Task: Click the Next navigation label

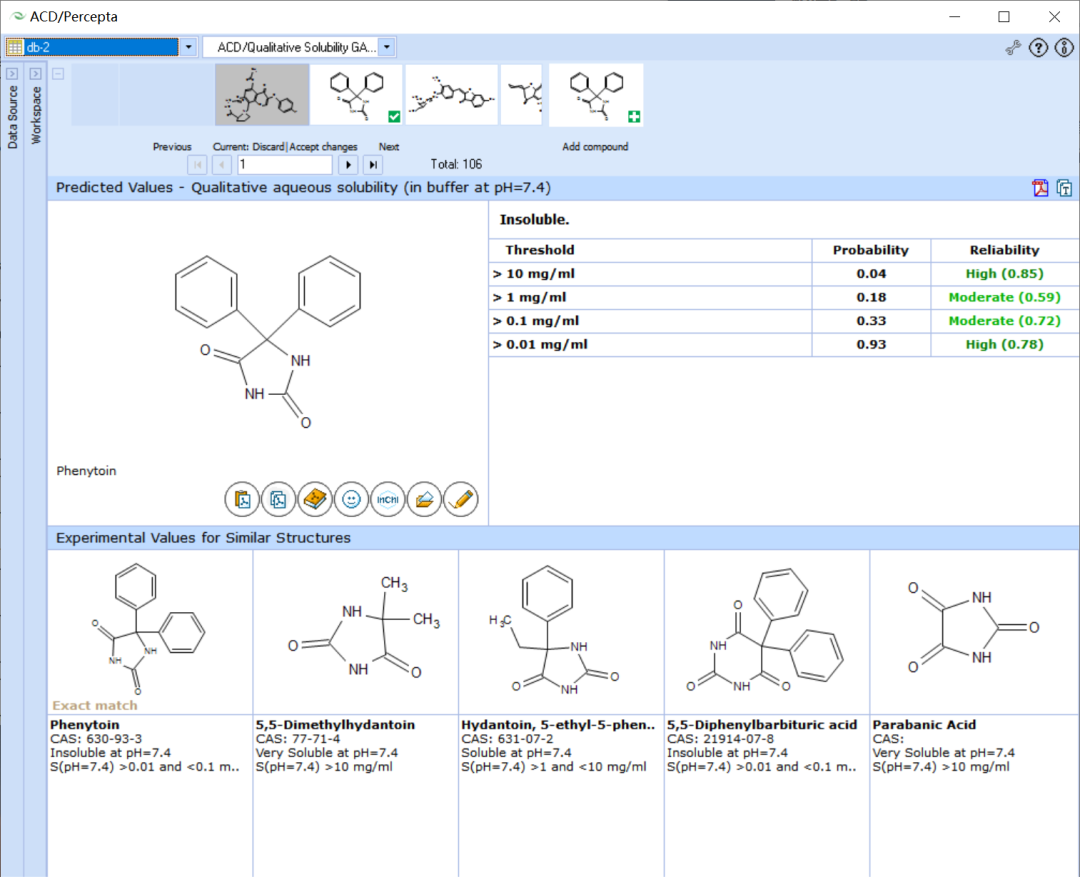Action: pyautogui.click(x=388, y=147)
